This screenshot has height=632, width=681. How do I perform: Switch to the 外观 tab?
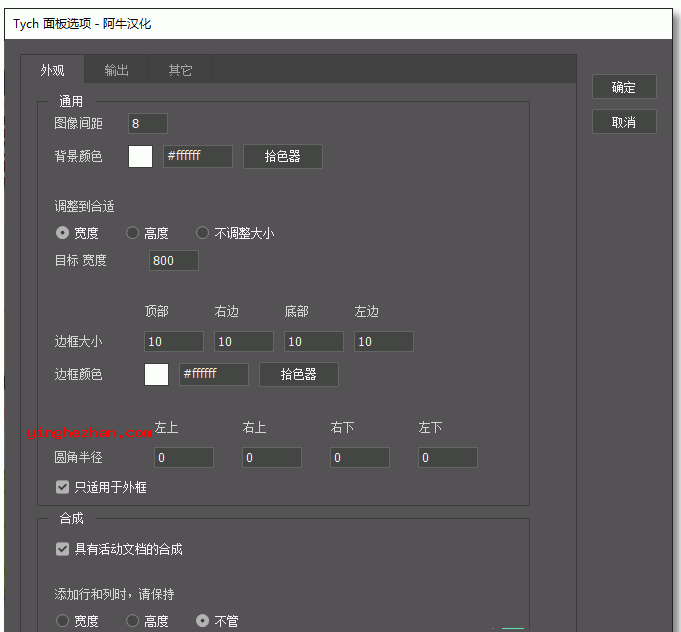[x=53, y=70]
